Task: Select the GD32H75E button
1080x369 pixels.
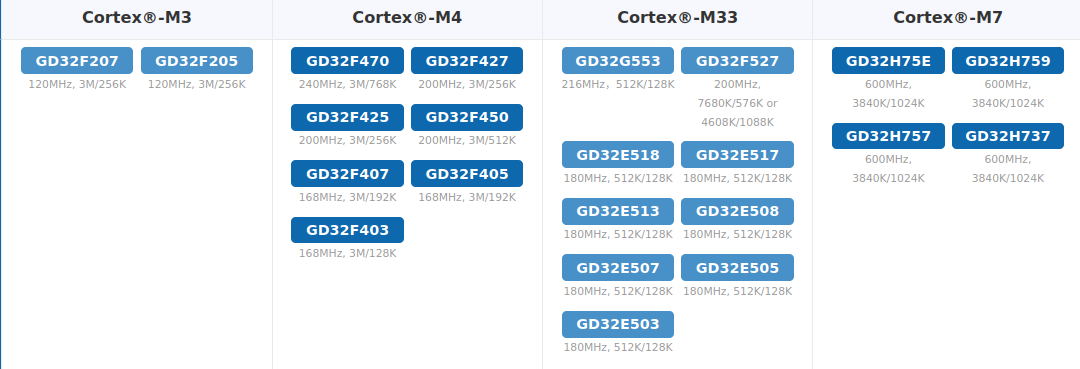Action: pyautogui.click(x=888, y=61)
